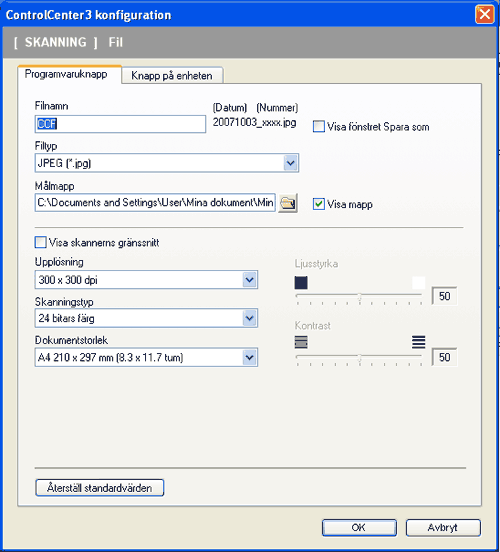Click the high contrast icon under Kontrast
The image size is (500, 552).
tap(418, 342)
